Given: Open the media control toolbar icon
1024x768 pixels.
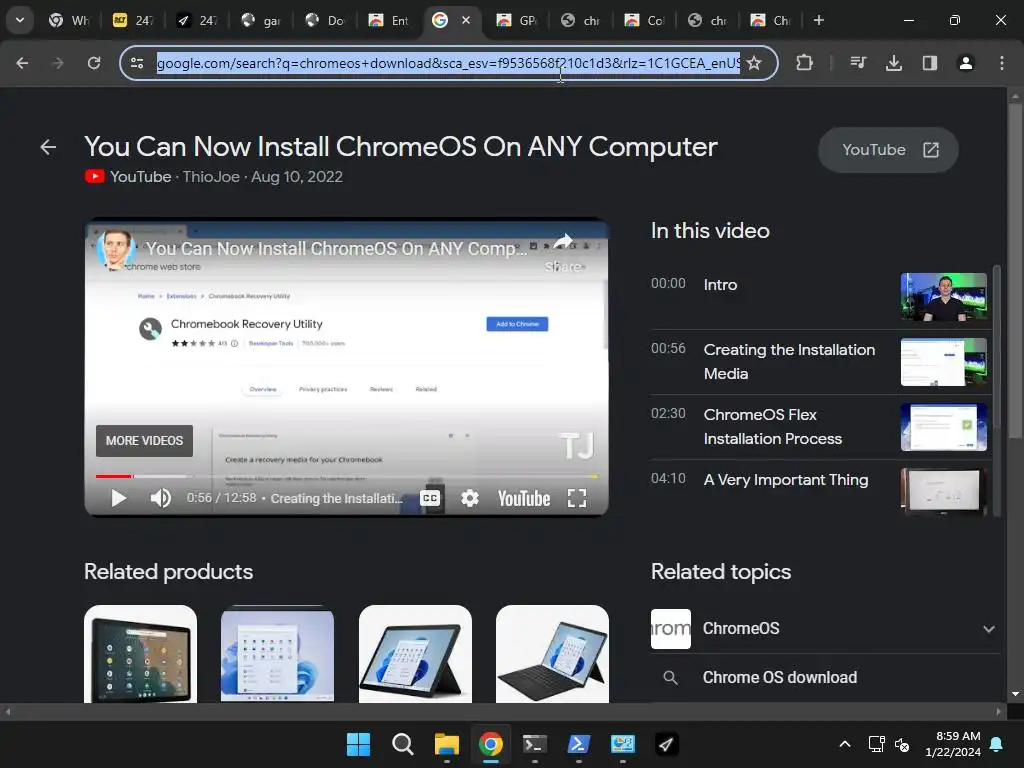Looking at the screenshot, I should (858, 63).
